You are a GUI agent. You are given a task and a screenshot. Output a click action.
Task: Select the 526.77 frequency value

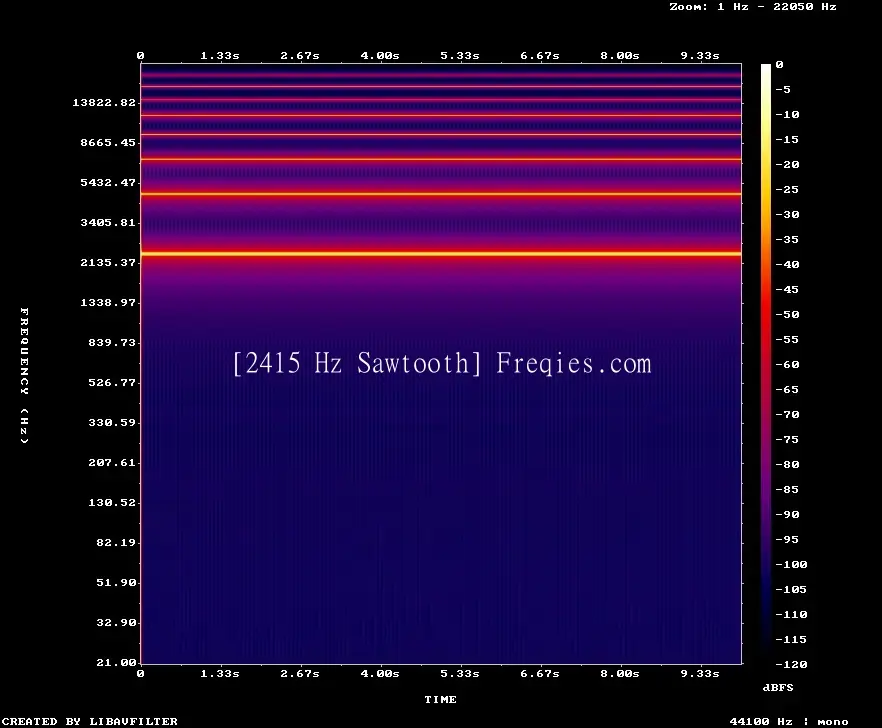112,382
